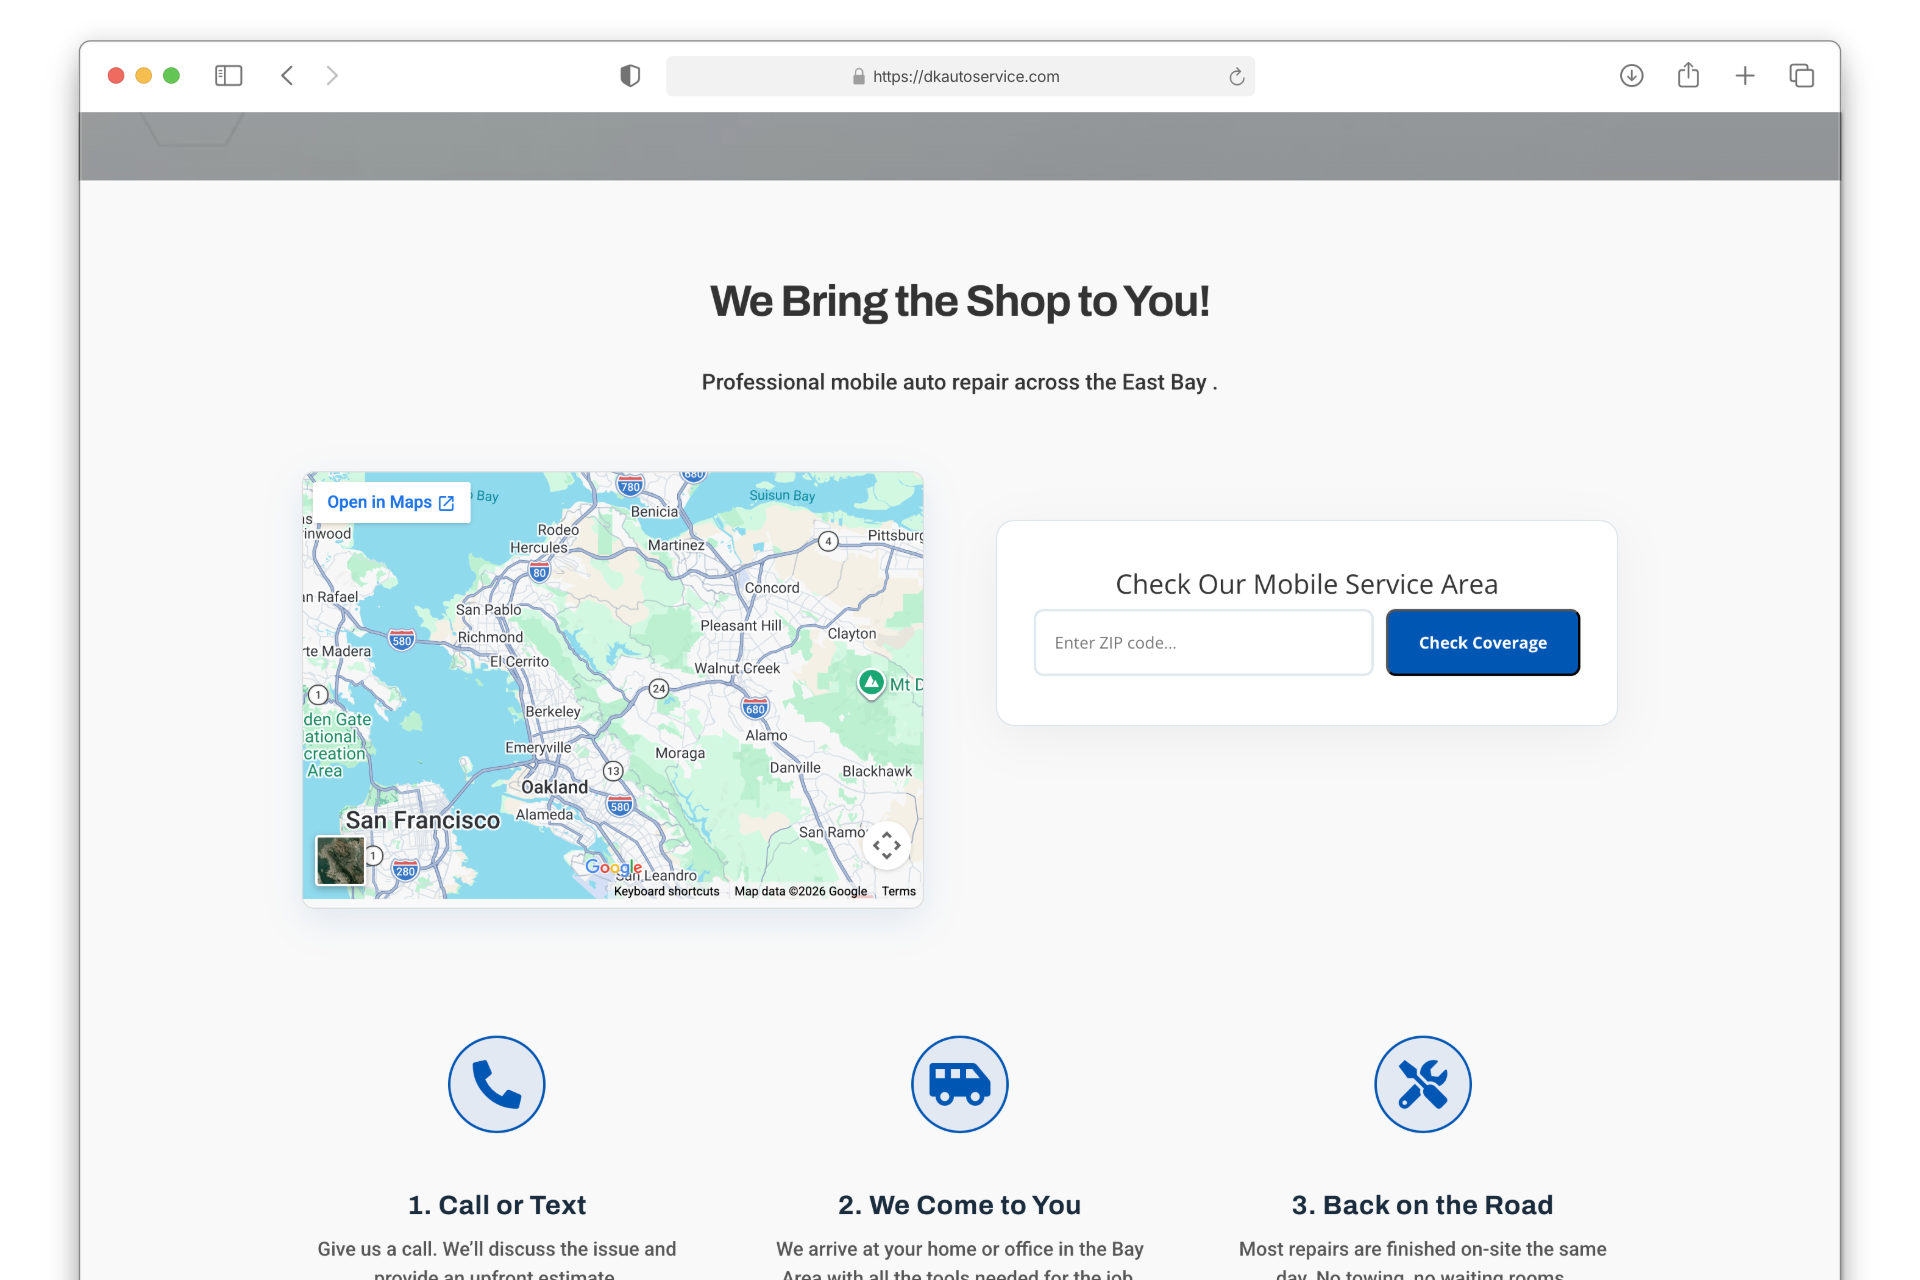Click the Martinez label on map

[676, 545]
